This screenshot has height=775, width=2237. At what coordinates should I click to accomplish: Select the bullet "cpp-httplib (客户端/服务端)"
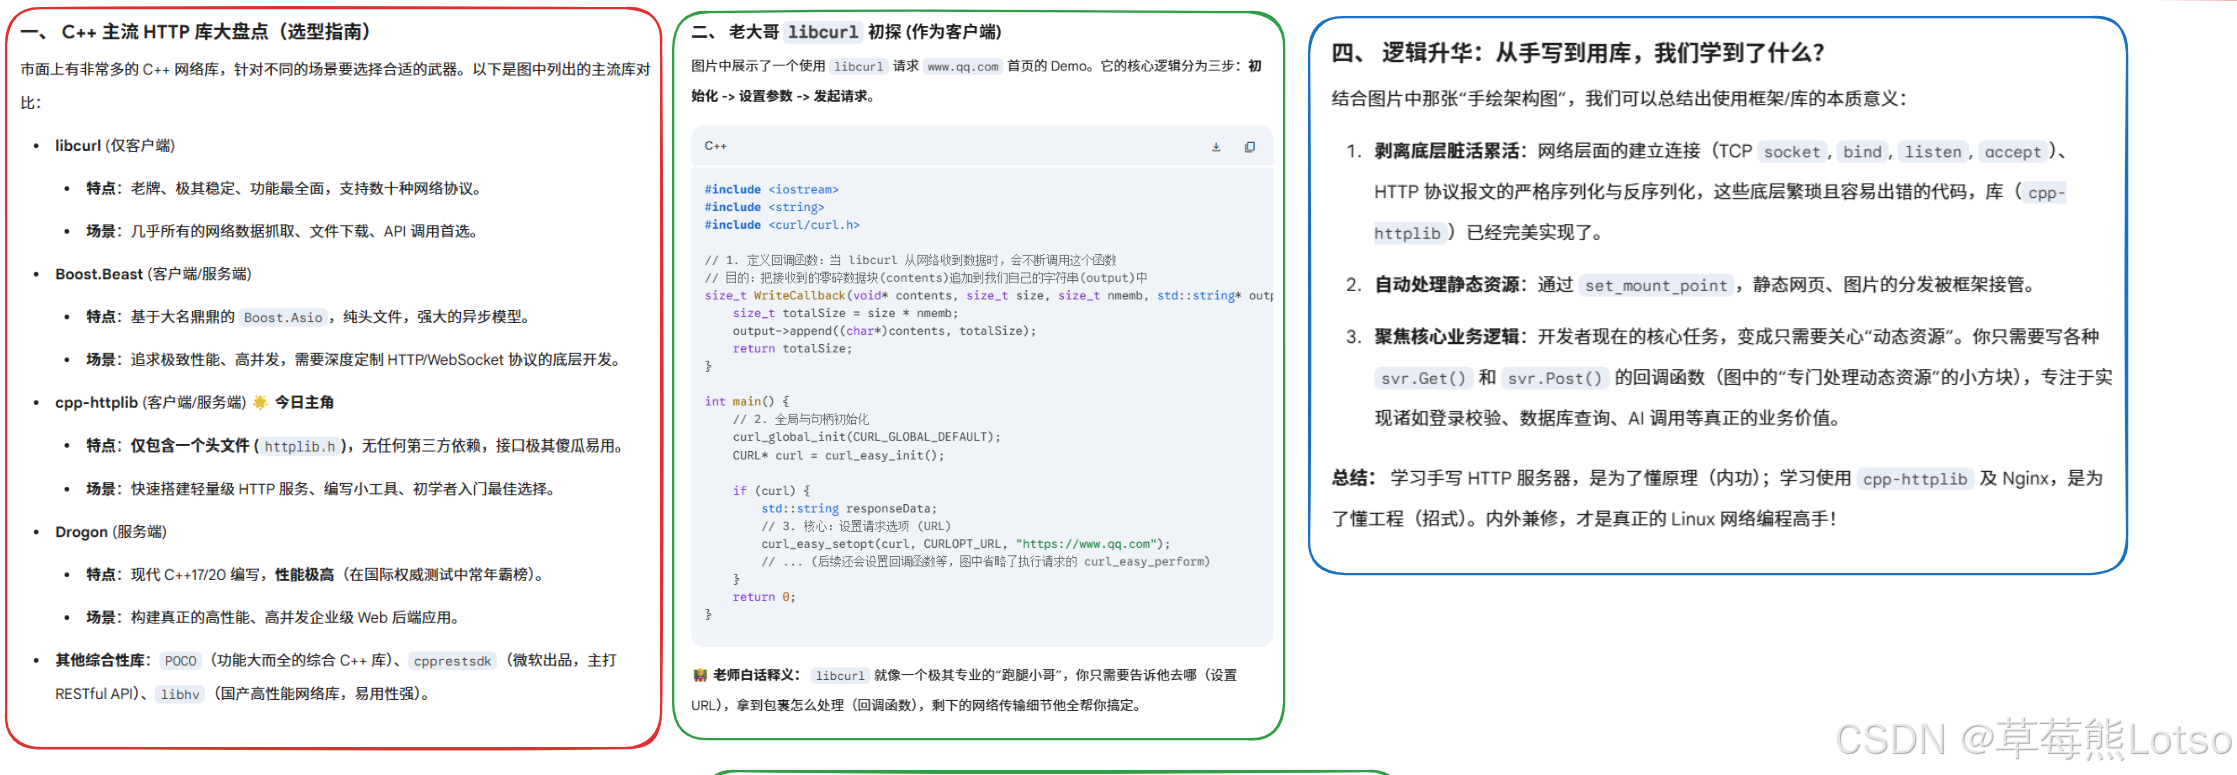(x=150, y=402)
